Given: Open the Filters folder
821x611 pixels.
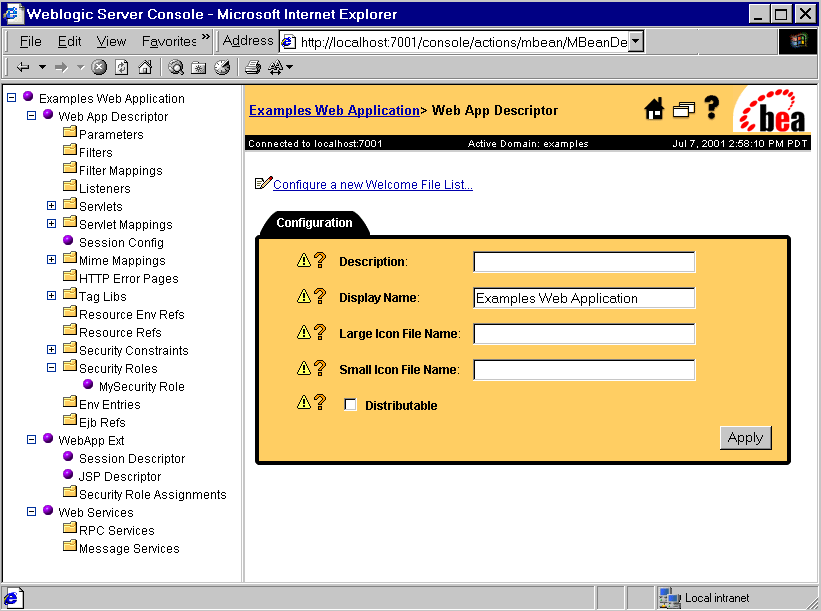Looking at the screenshot, I should pos(95,152).
